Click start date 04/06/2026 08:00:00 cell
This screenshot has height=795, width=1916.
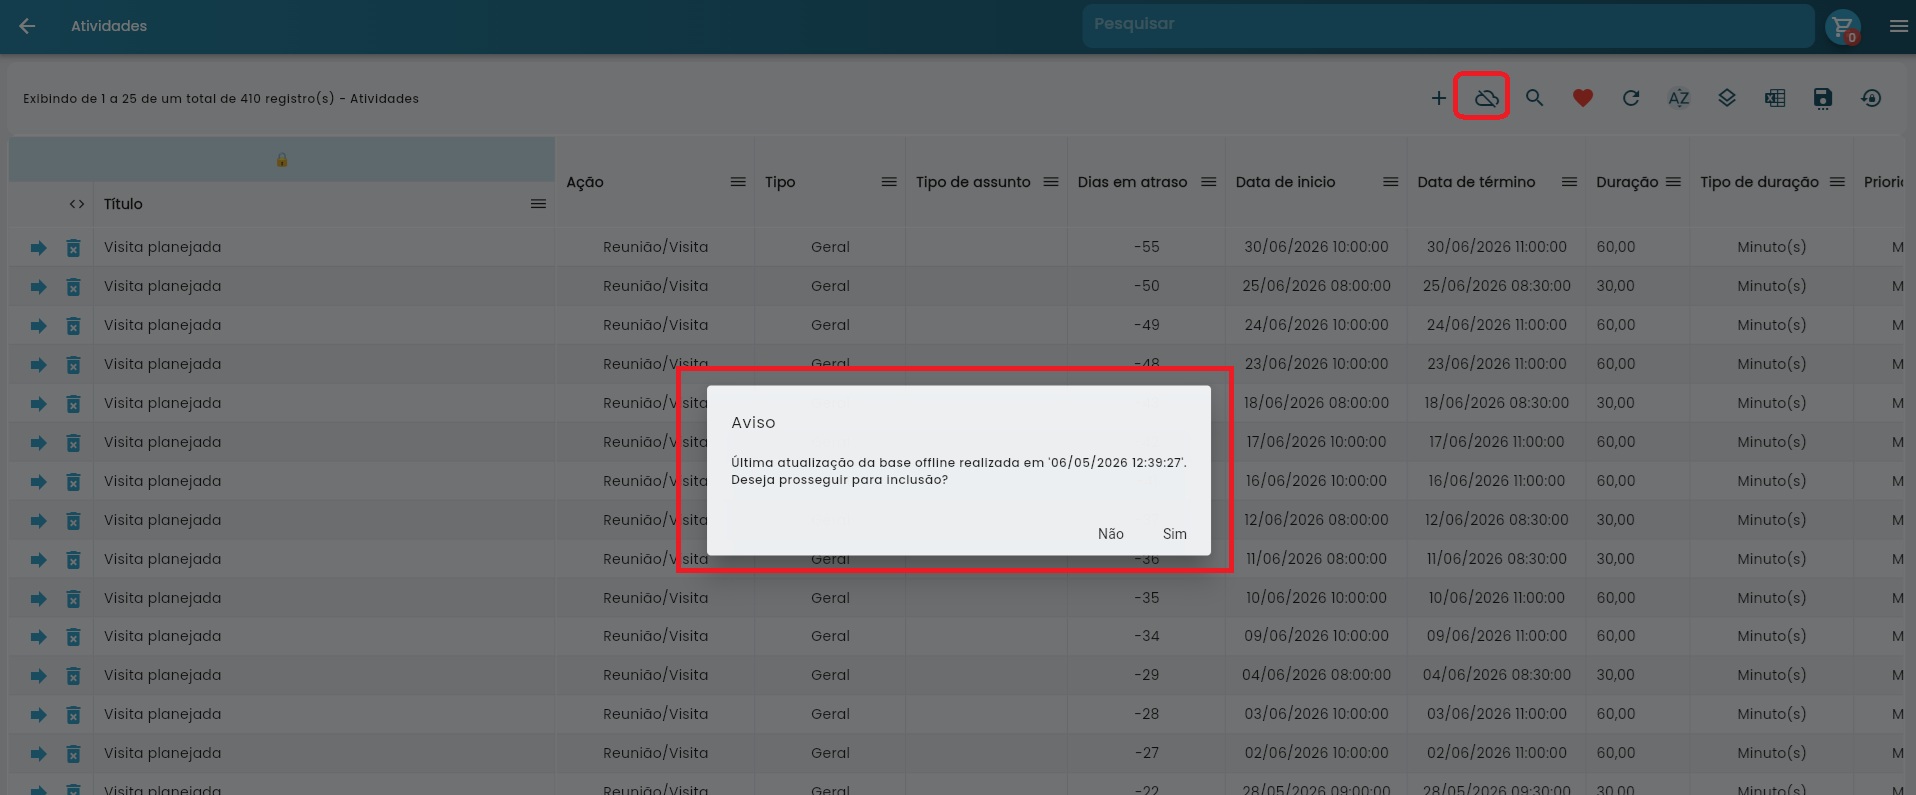coord(1316,675)
